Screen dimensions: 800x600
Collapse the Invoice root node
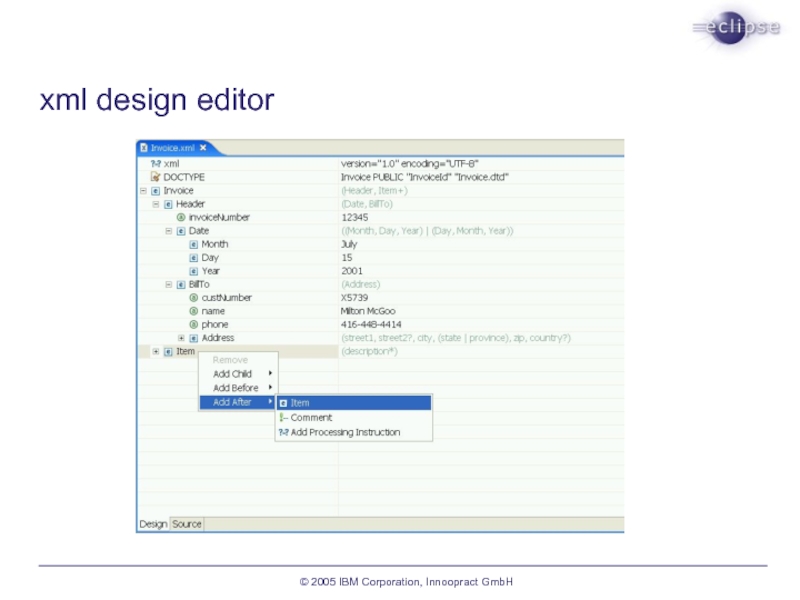[x=143, y=190]
